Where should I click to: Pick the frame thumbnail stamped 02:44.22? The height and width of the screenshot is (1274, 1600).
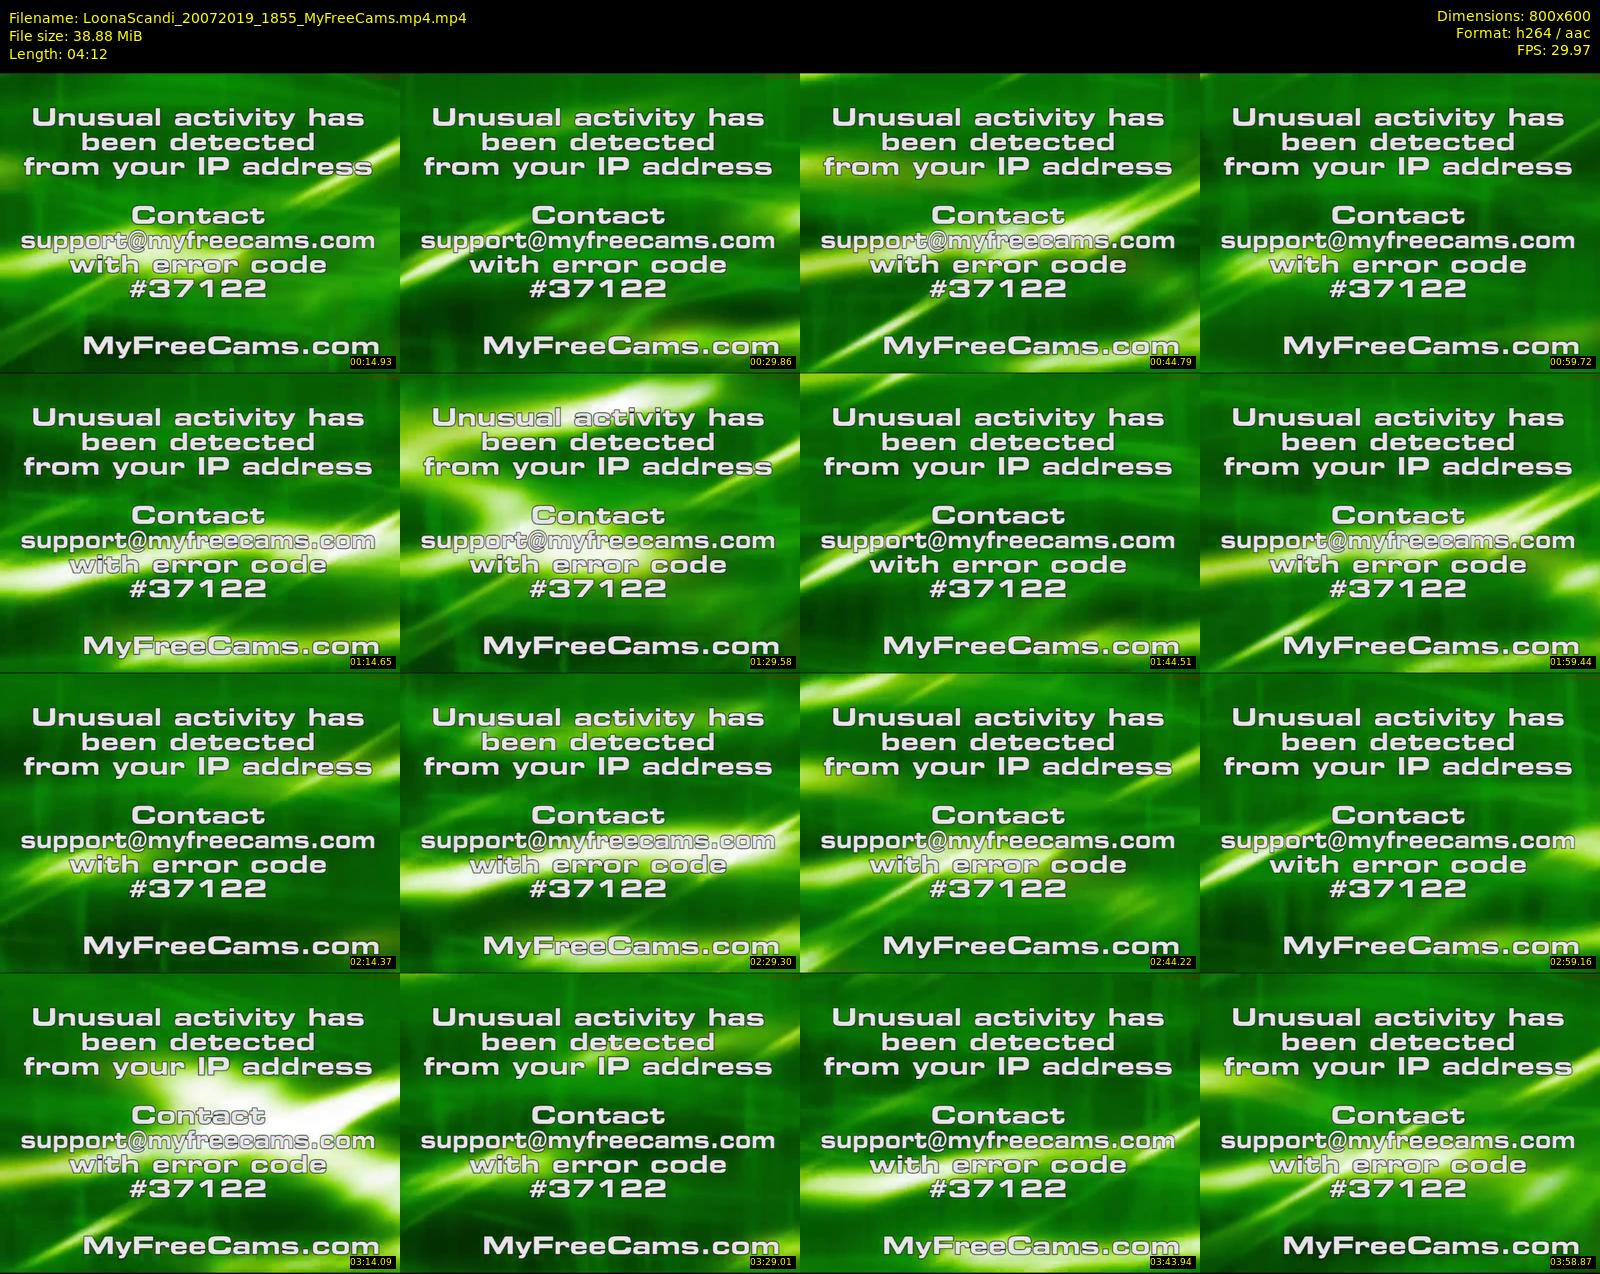coord(999,822)
